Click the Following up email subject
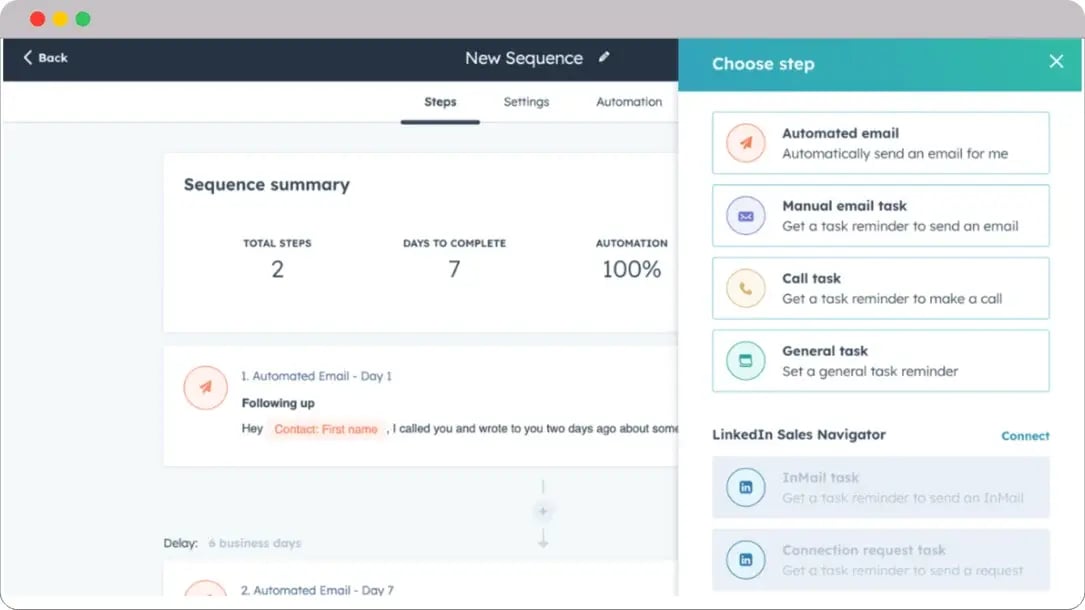The height and width of the screenshot is (610, 1085). coord(278,403)
